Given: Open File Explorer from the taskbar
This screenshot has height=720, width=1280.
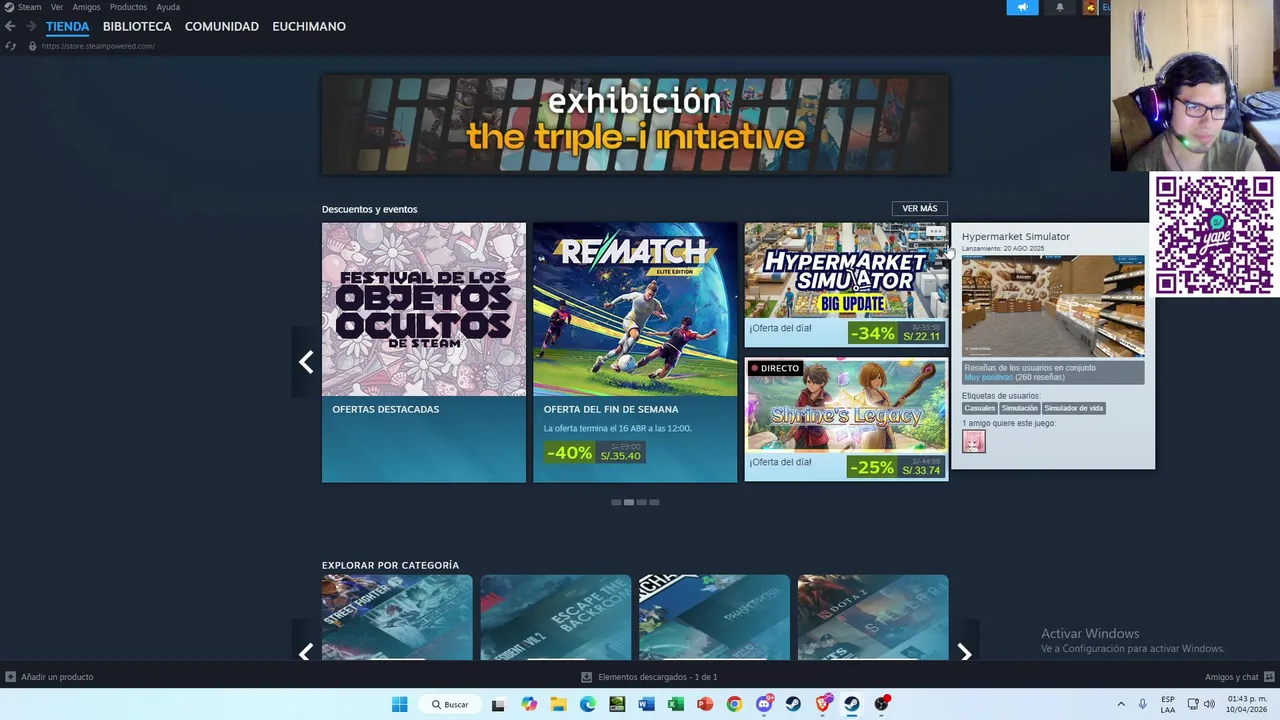Looking at the screenshot, I should (558, 704).
